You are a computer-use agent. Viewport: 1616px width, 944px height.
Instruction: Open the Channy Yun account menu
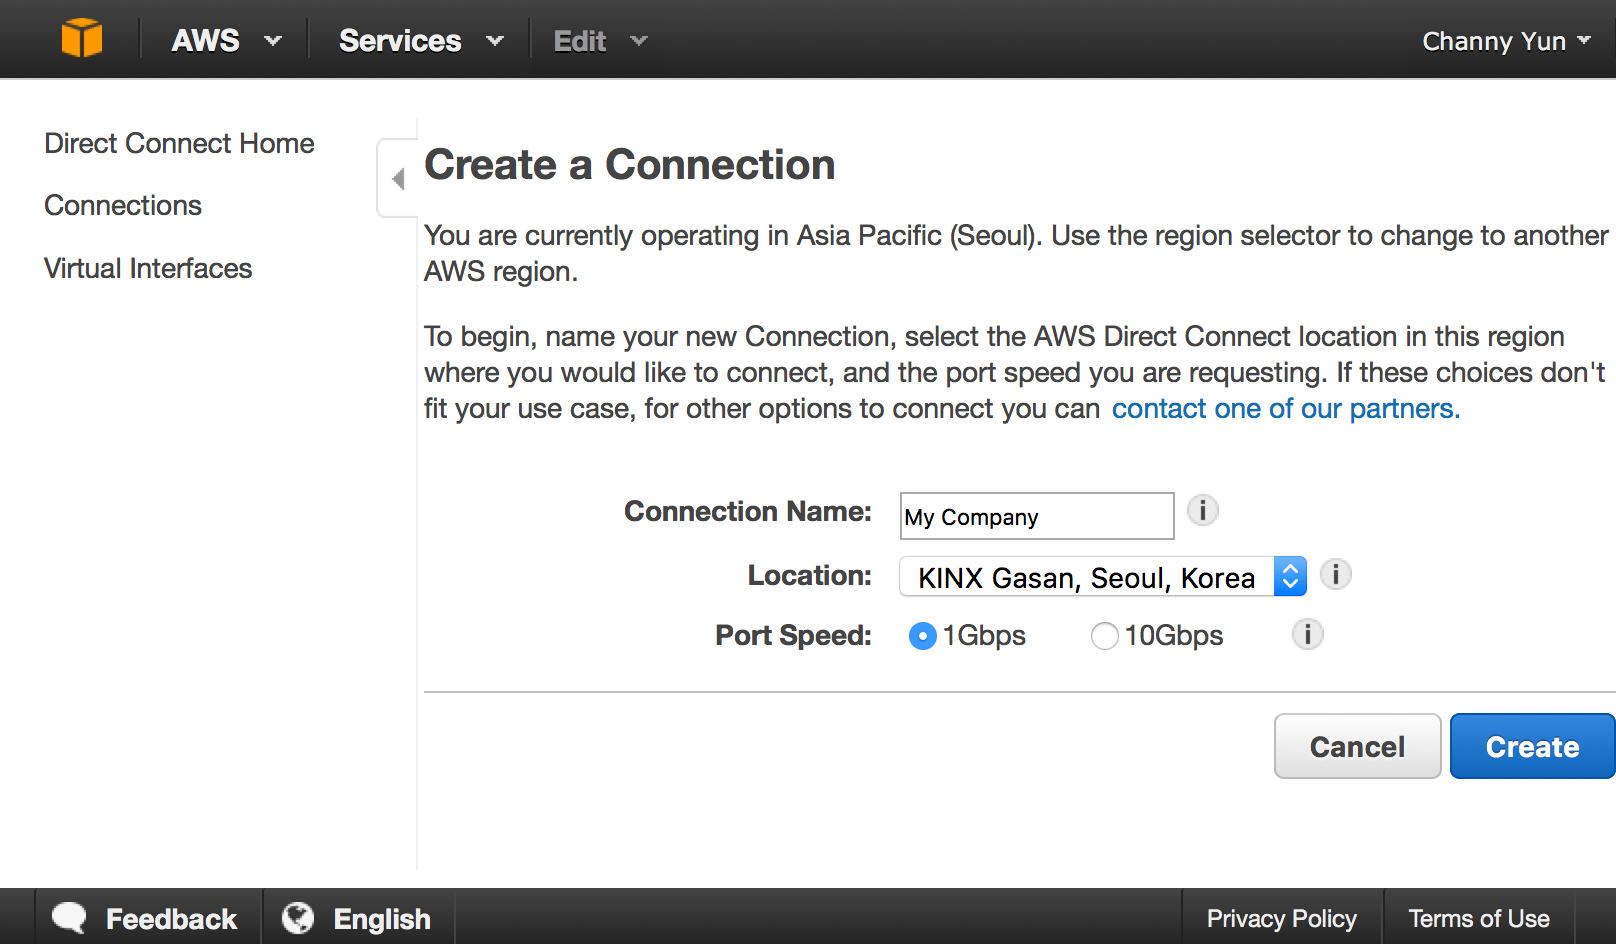point(1506,41)
